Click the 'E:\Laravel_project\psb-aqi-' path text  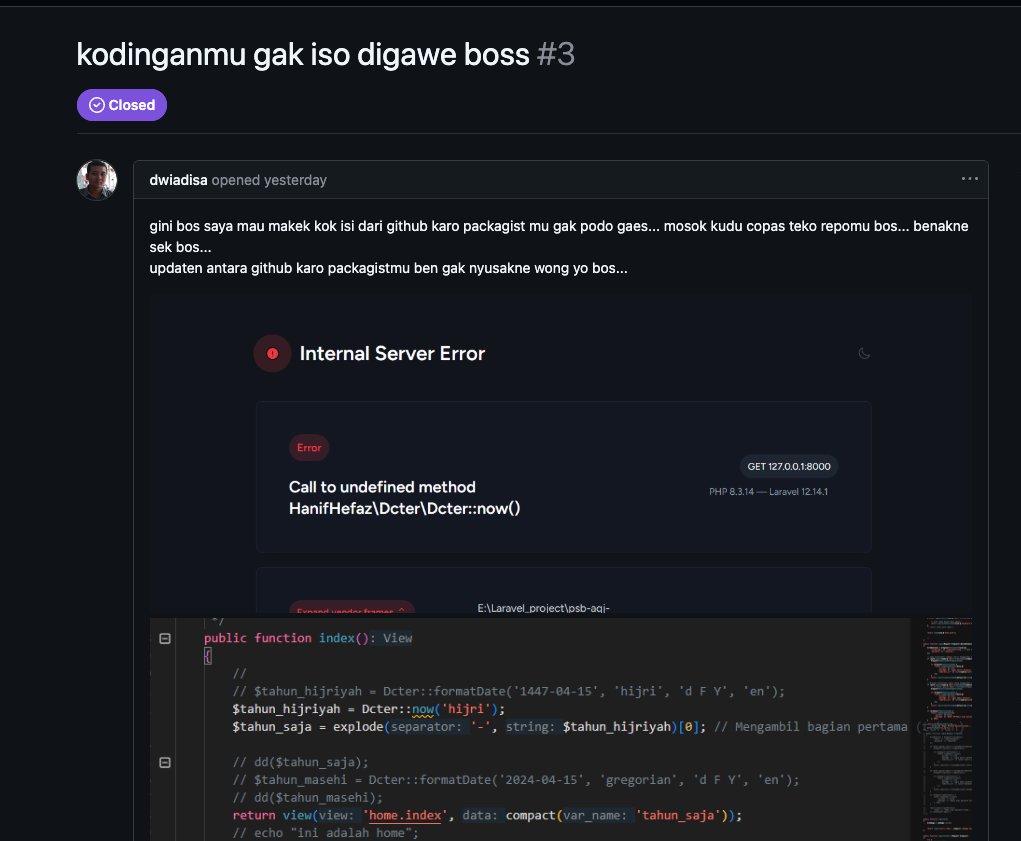point(543,608)
